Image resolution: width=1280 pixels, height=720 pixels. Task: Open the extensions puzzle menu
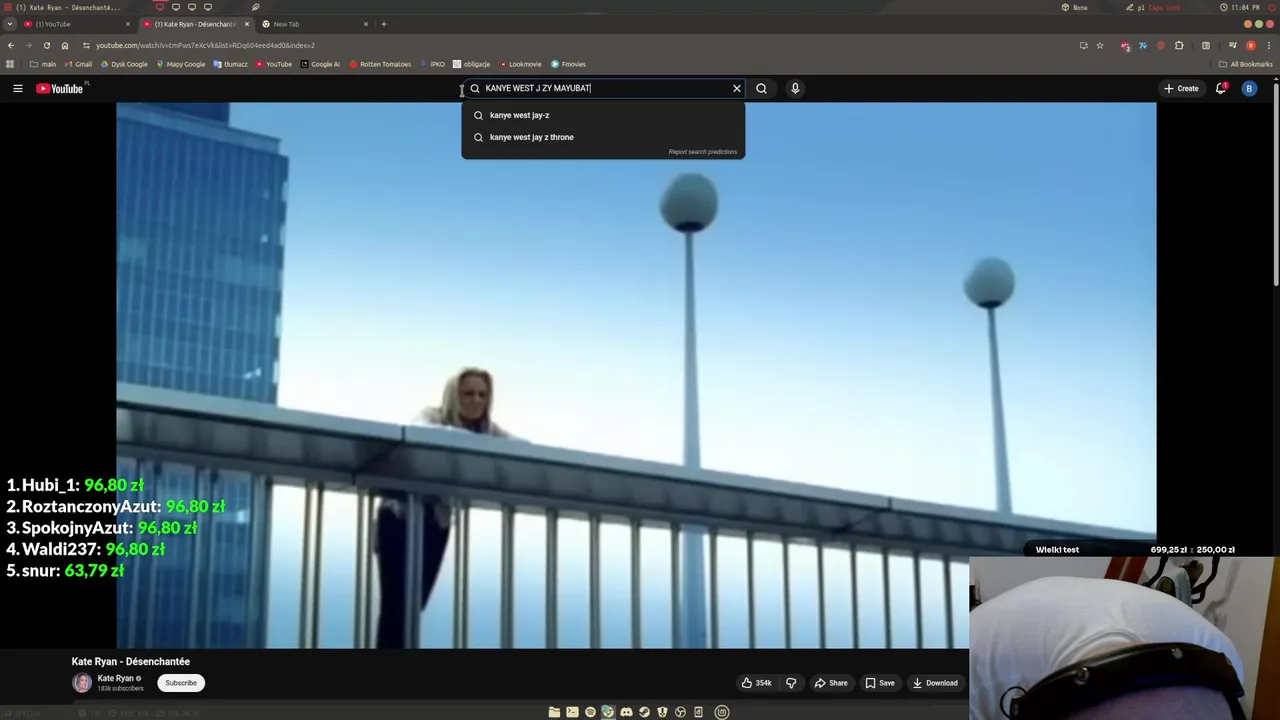[1179, 45]
